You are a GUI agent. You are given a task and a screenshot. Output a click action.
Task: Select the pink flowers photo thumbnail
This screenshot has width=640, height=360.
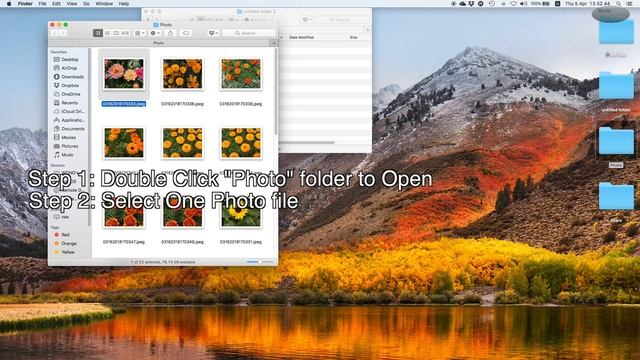tap(124, 74)
